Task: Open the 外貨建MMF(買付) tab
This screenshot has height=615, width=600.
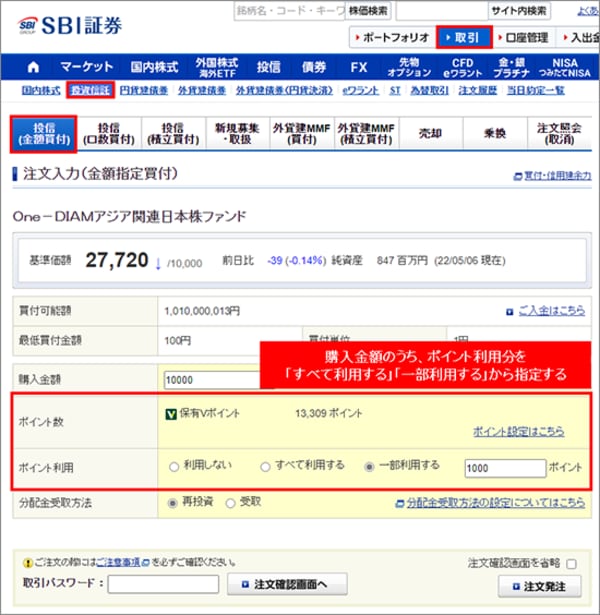Action: click(x=302, y=134)
